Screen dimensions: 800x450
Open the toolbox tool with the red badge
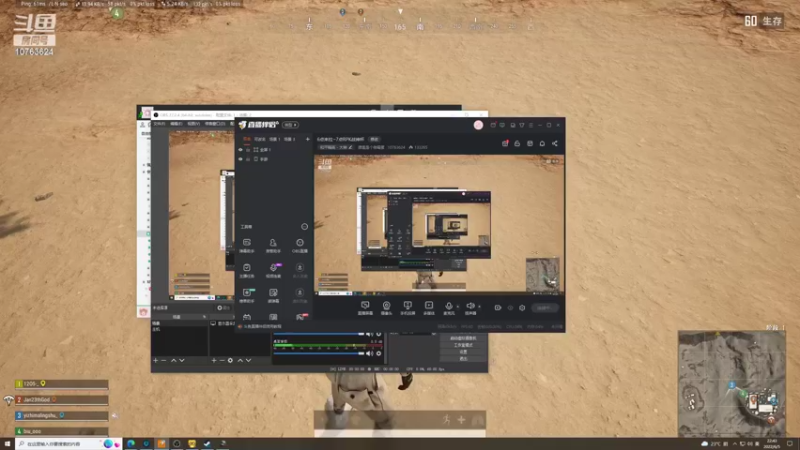coord(301,317)
